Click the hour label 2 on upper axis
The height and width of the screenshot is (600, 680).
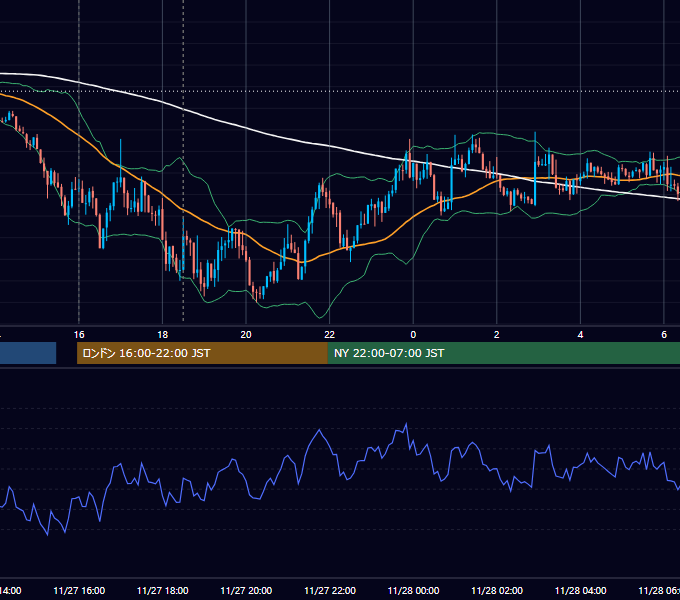coord(497,335)
